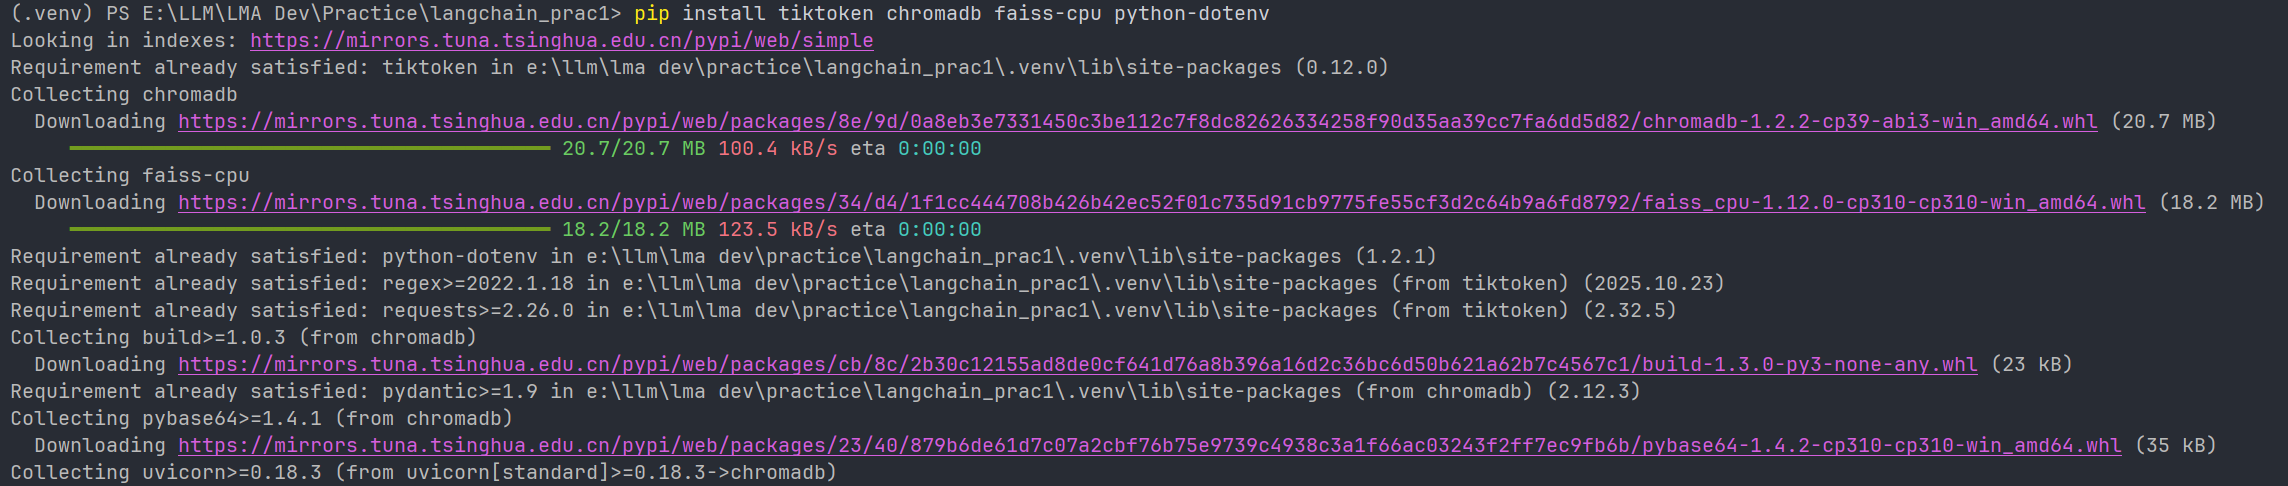
Task: Click the 'Collecting faiss-cpu' output line
Action: click(x=130, y=176)
